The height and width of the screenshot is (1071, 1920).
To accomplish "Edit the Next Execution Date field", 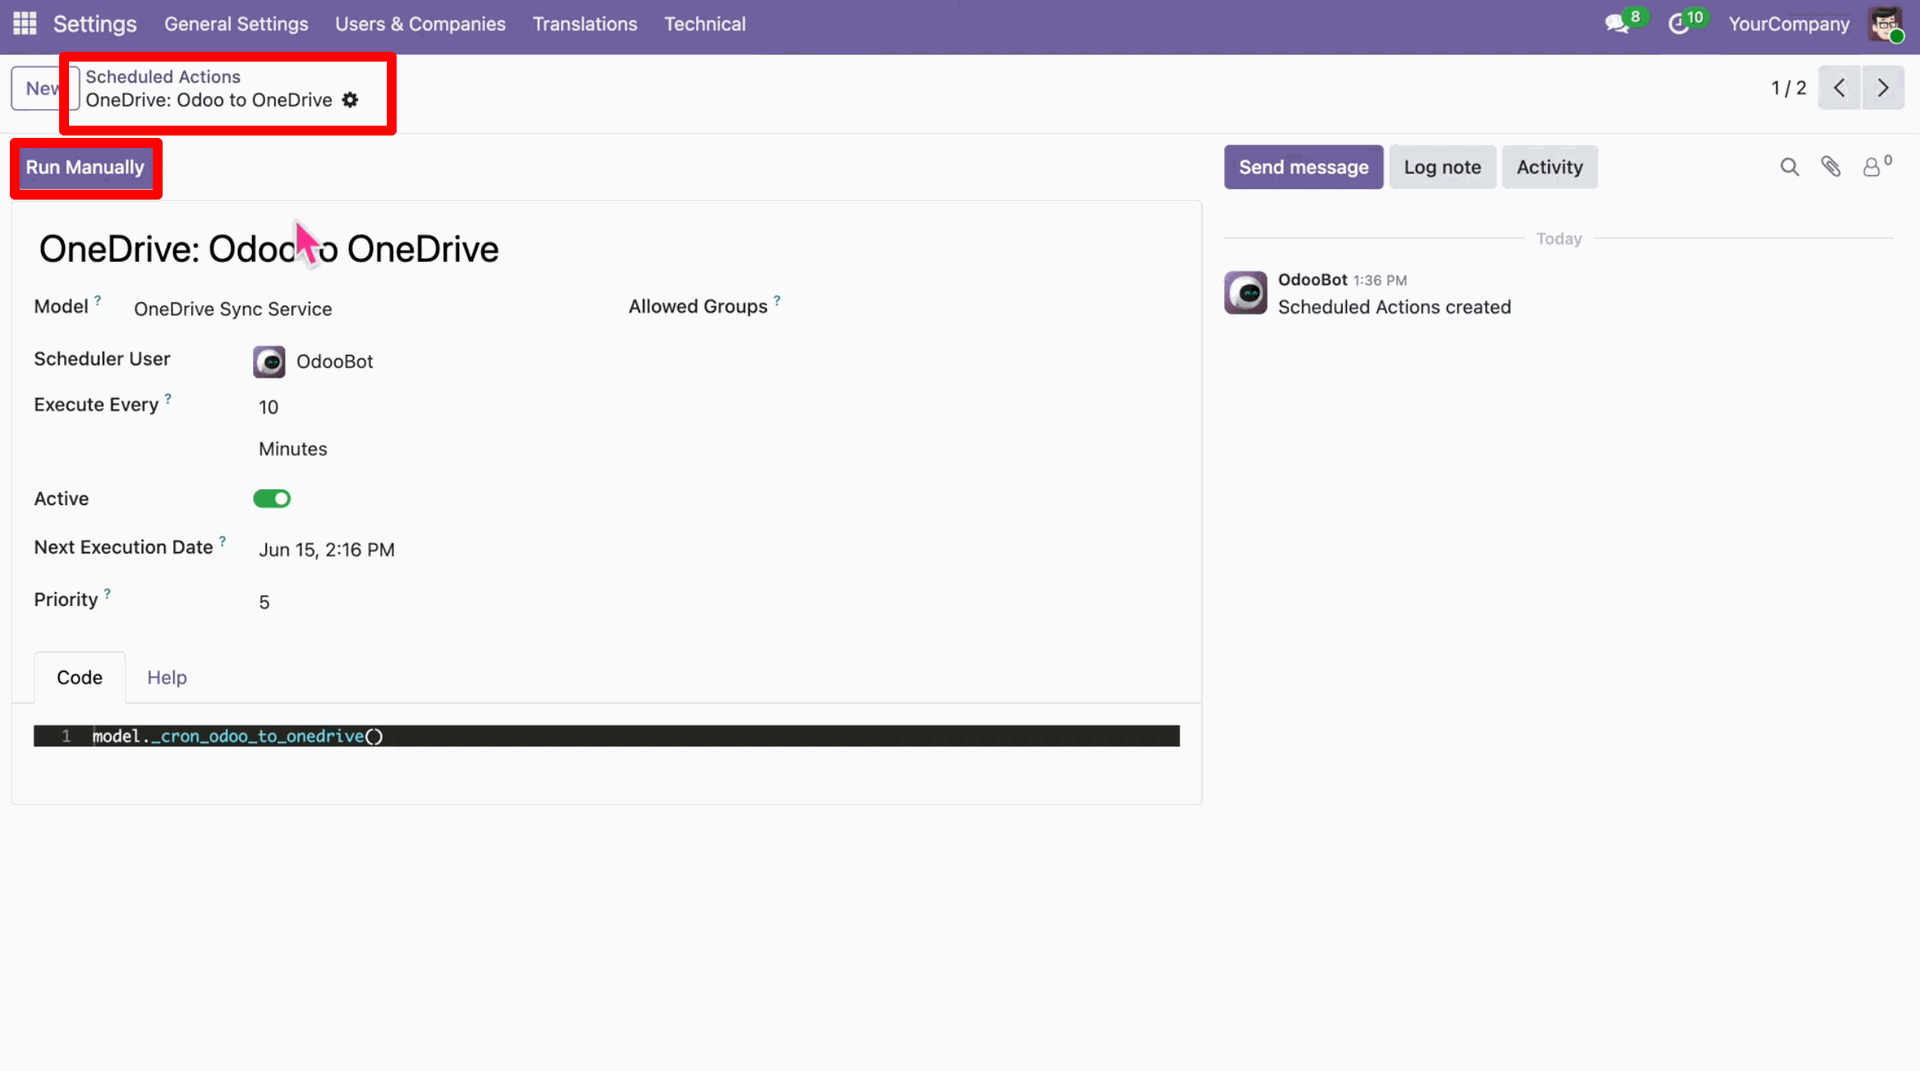I will [327, 550].
